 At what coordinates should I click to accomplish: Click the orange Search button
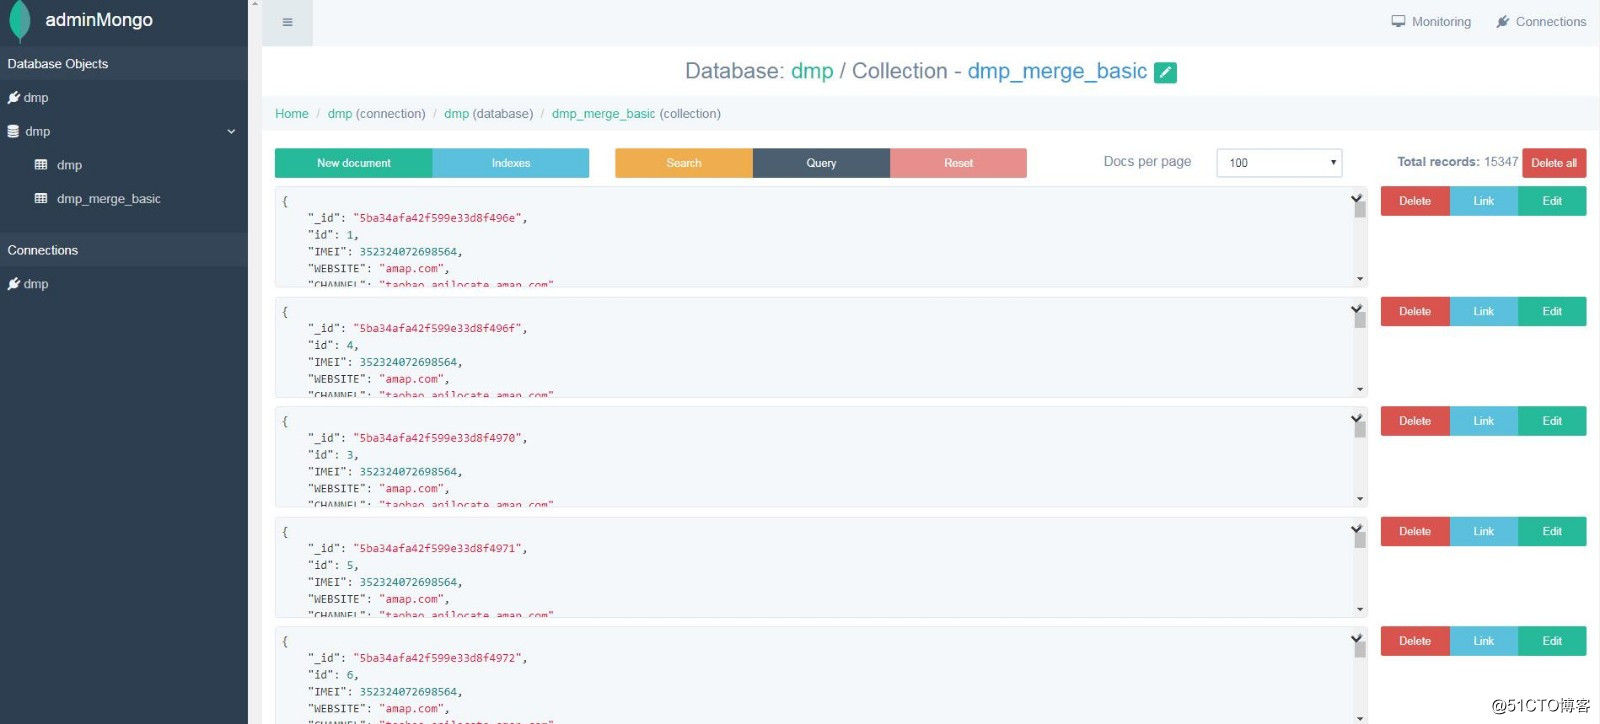pyautogui.click(x=684, y=163)
